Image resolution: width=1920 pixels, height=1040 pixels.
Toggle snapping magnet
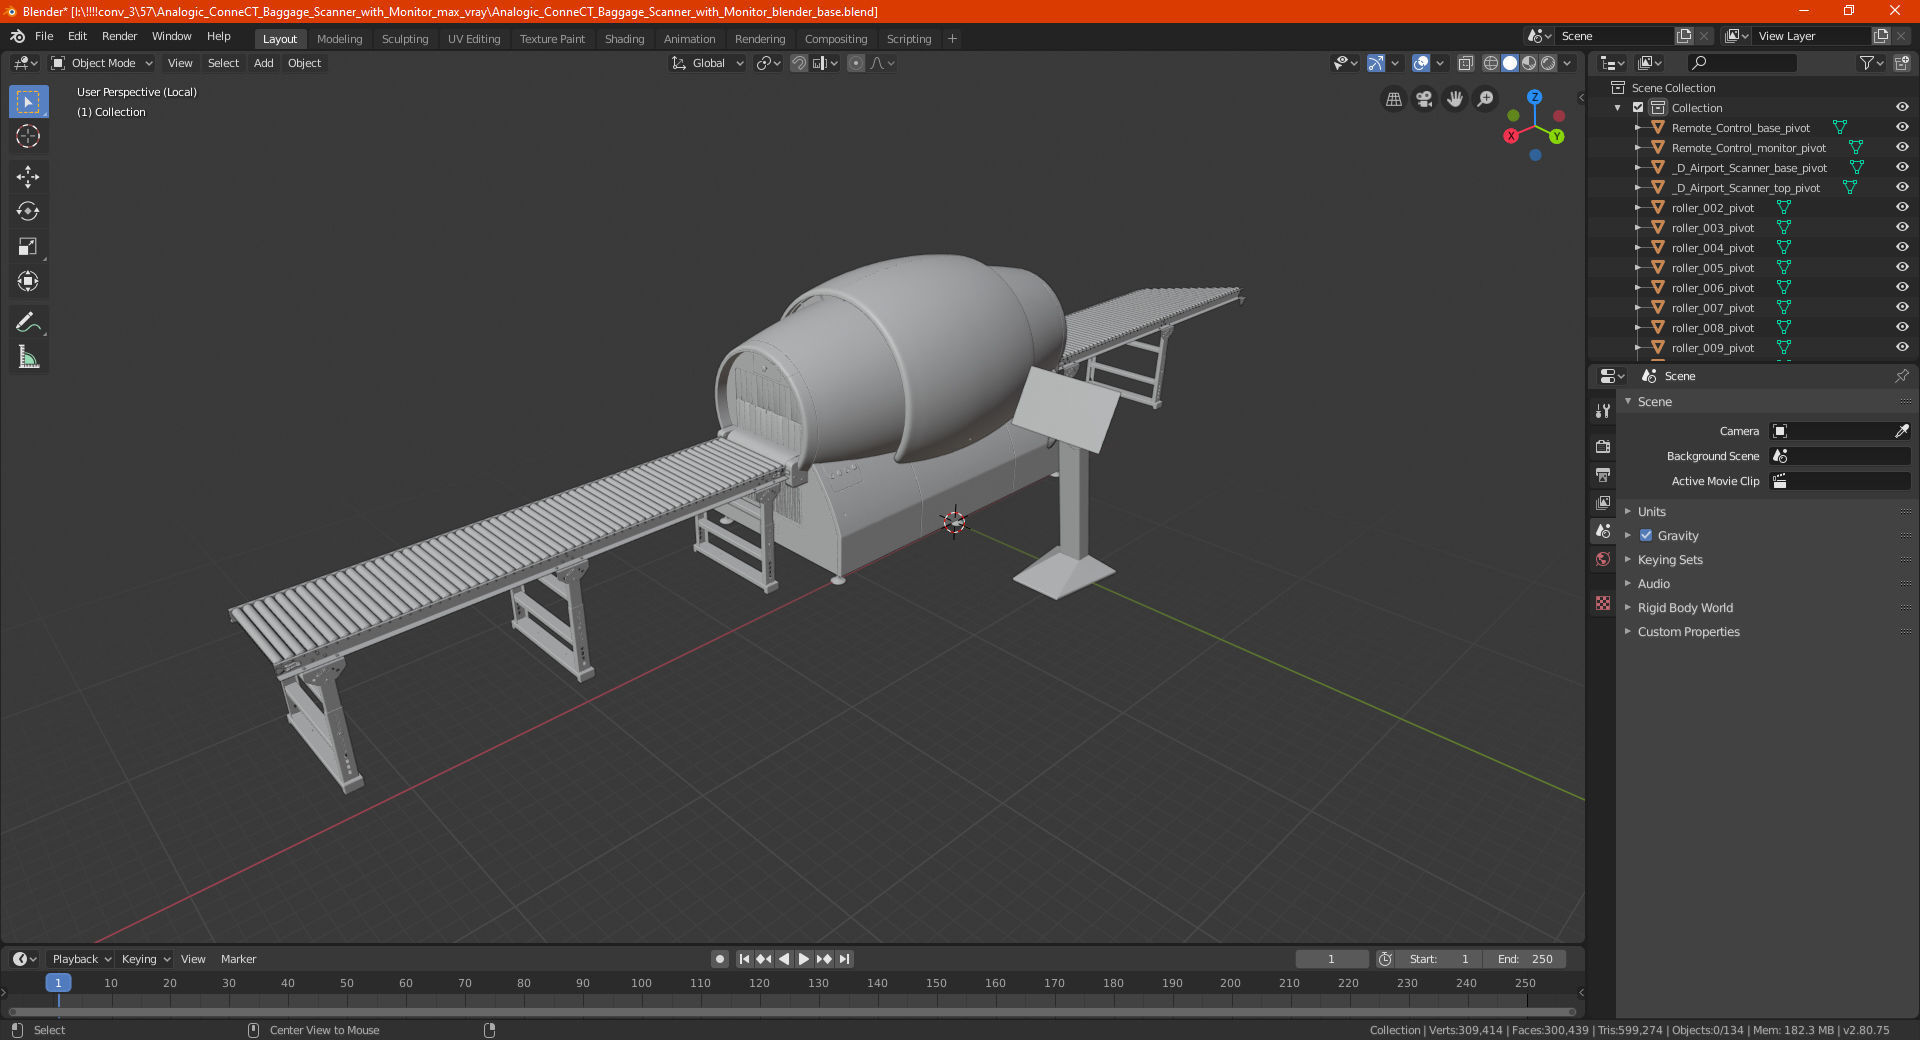tap(798, 63)
